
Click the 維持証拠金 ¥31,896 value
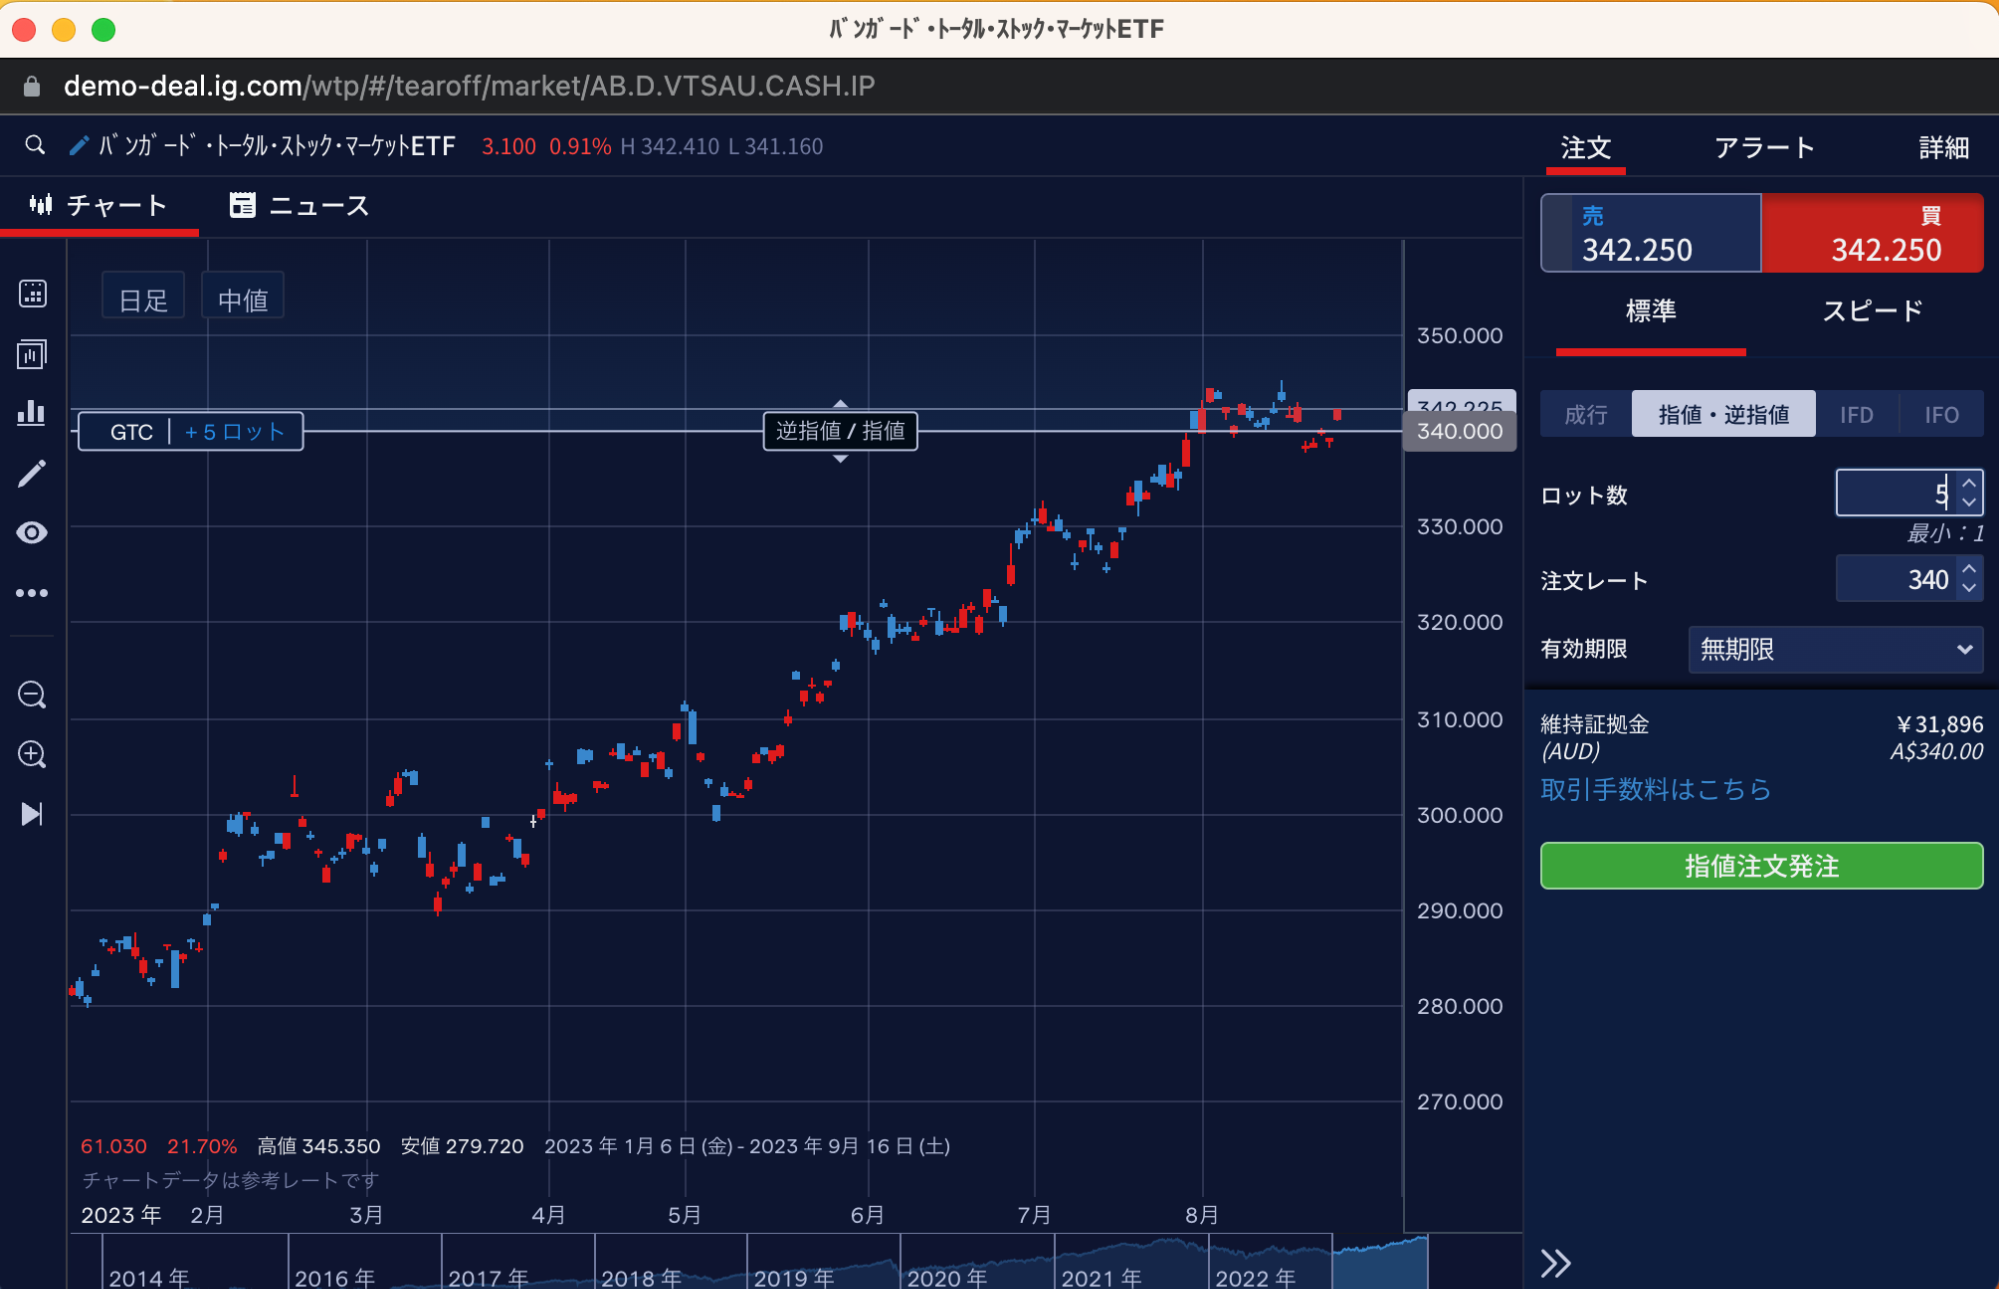[x=1939, y=724]
